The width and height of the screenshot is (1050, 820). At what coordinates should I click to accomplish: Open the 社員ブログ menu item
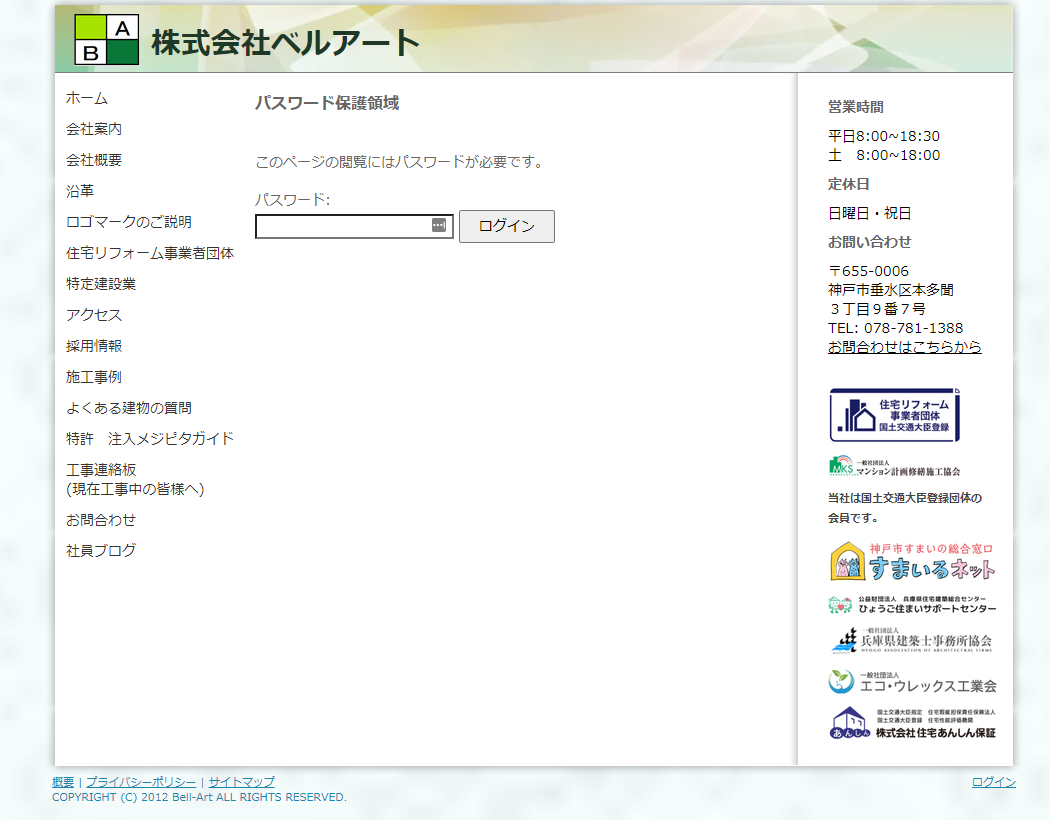click(x=99, y=550)
